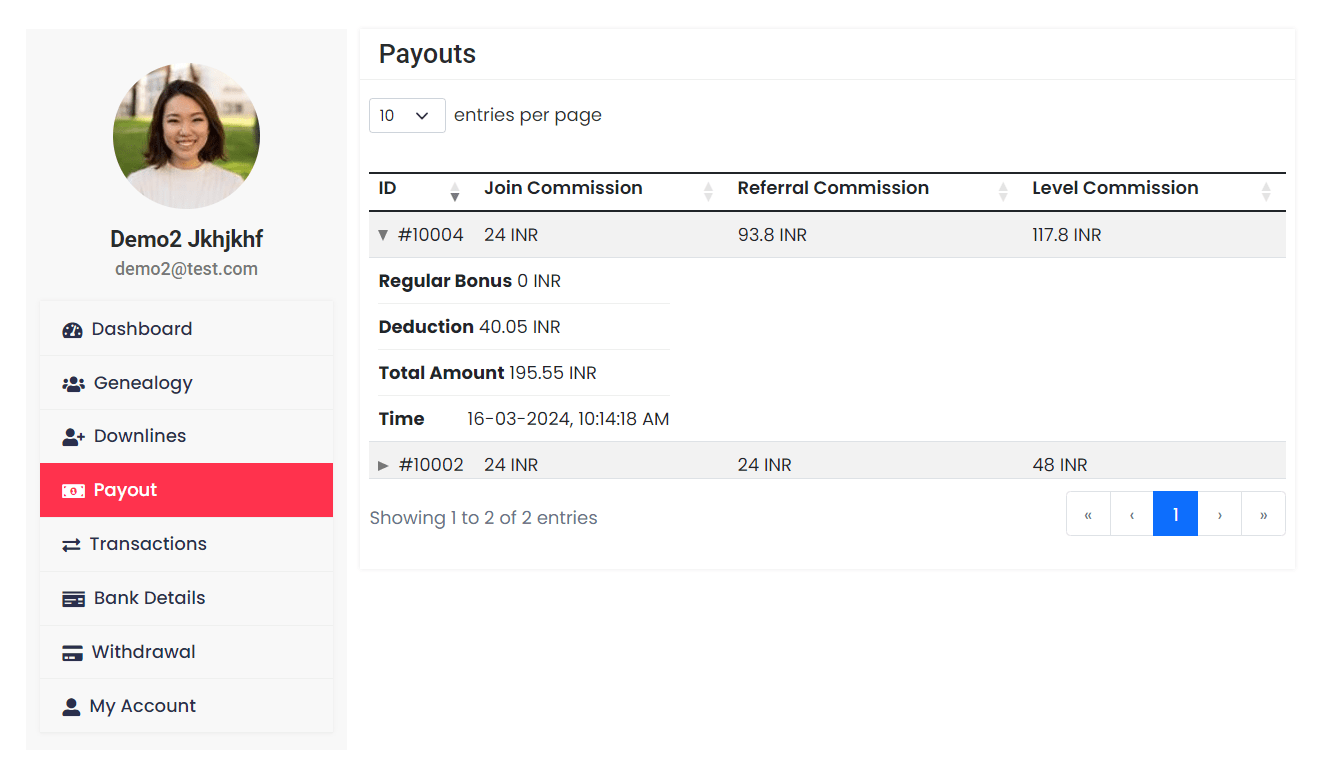Click the last-page pagination button
1337x766 pixels.
[x=1263, y=513]
